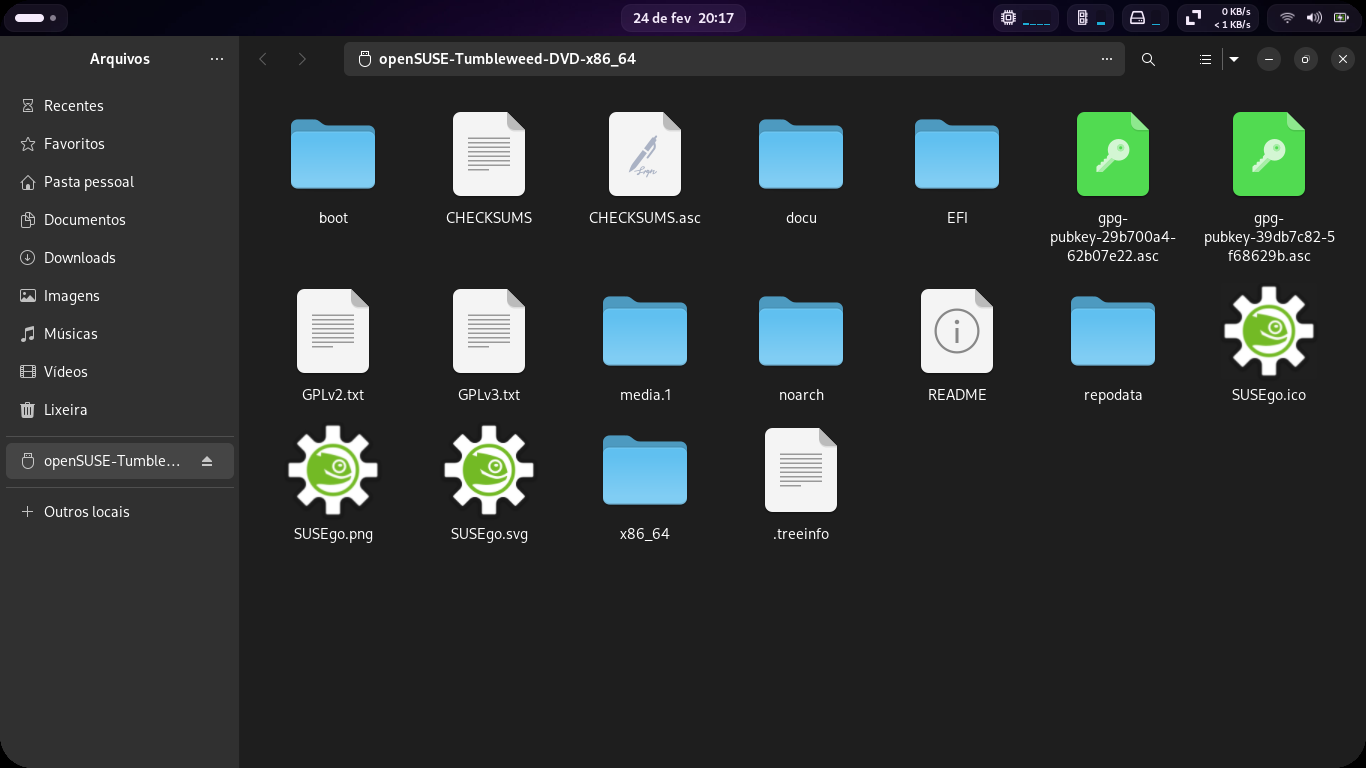The height and width of the screenshot is (768, 1366).
Task: Select the CHECKSUMS.asc signature file
Action: pyautogui.click(x=645, y=154)
